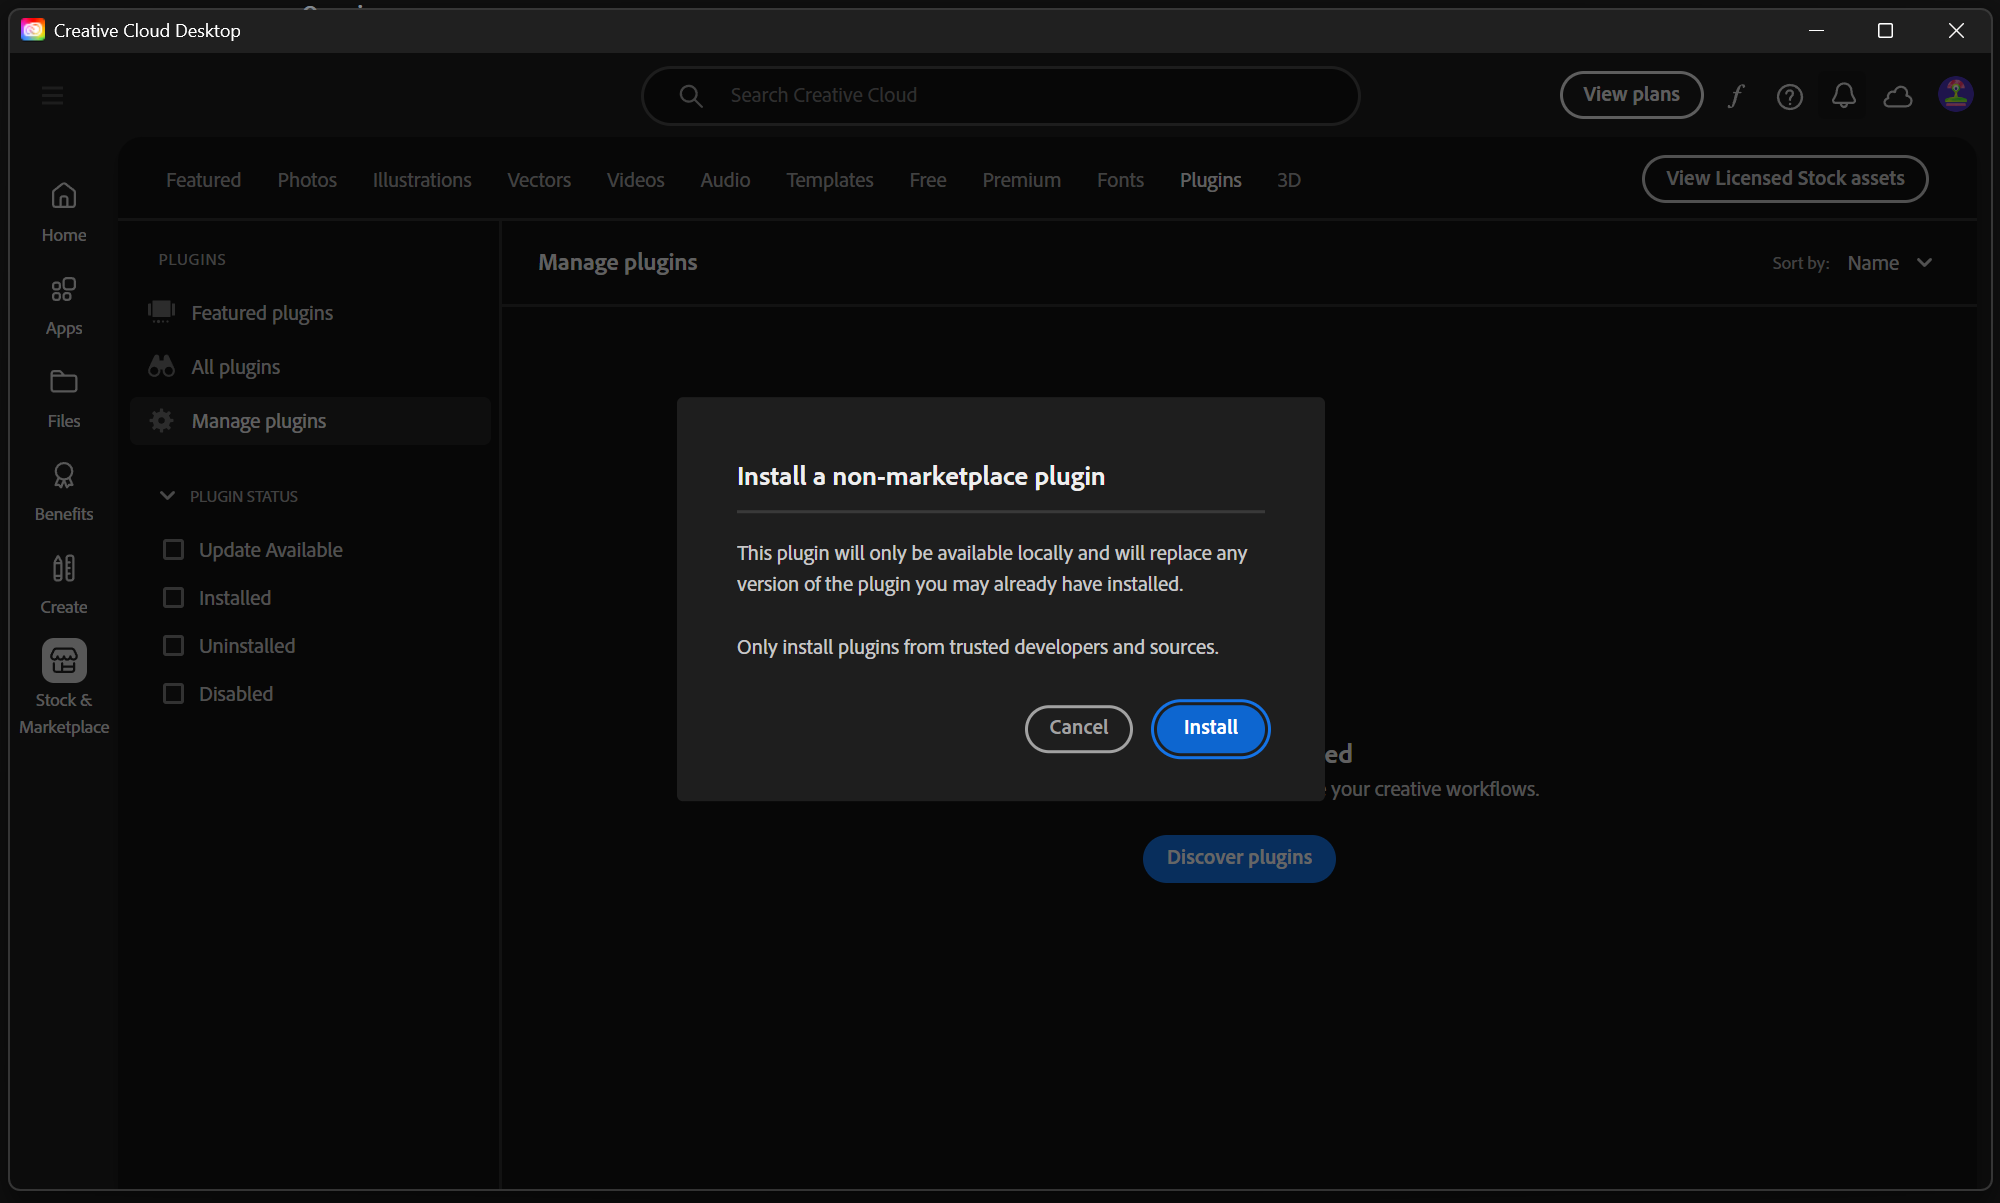The height and width of the screenshot is (1203, 2000).
Task: Switch to the Photos tab
Action: 307,180
